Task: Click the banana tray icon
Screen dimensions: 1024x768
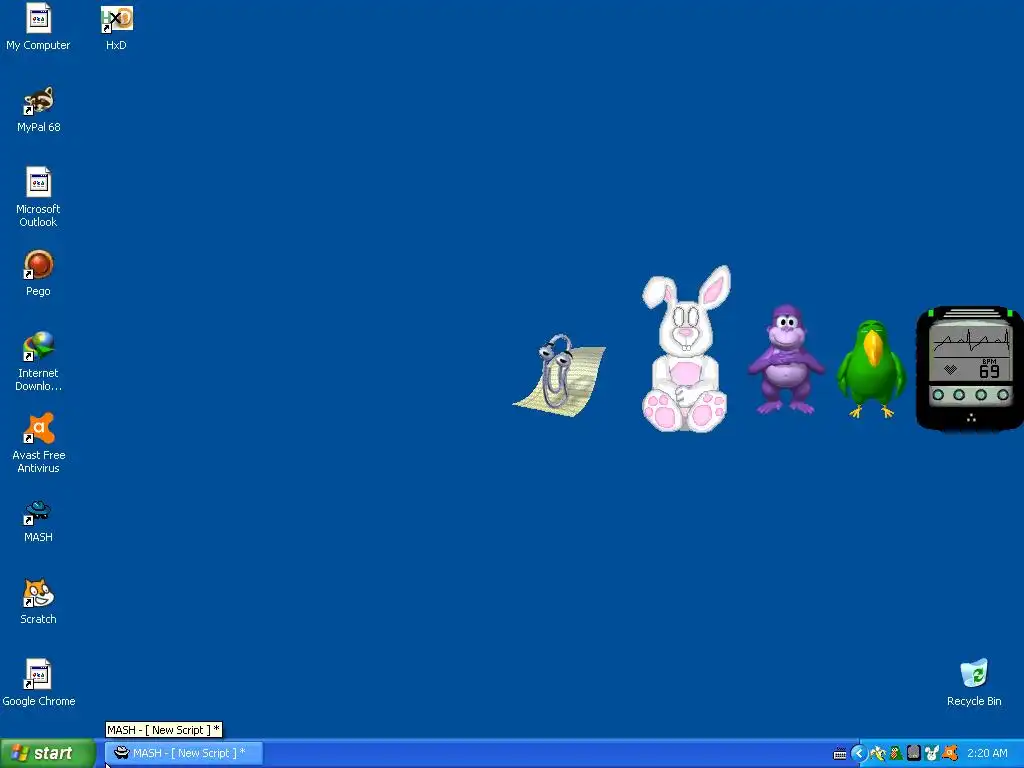Action: click(x=878, y=754)
